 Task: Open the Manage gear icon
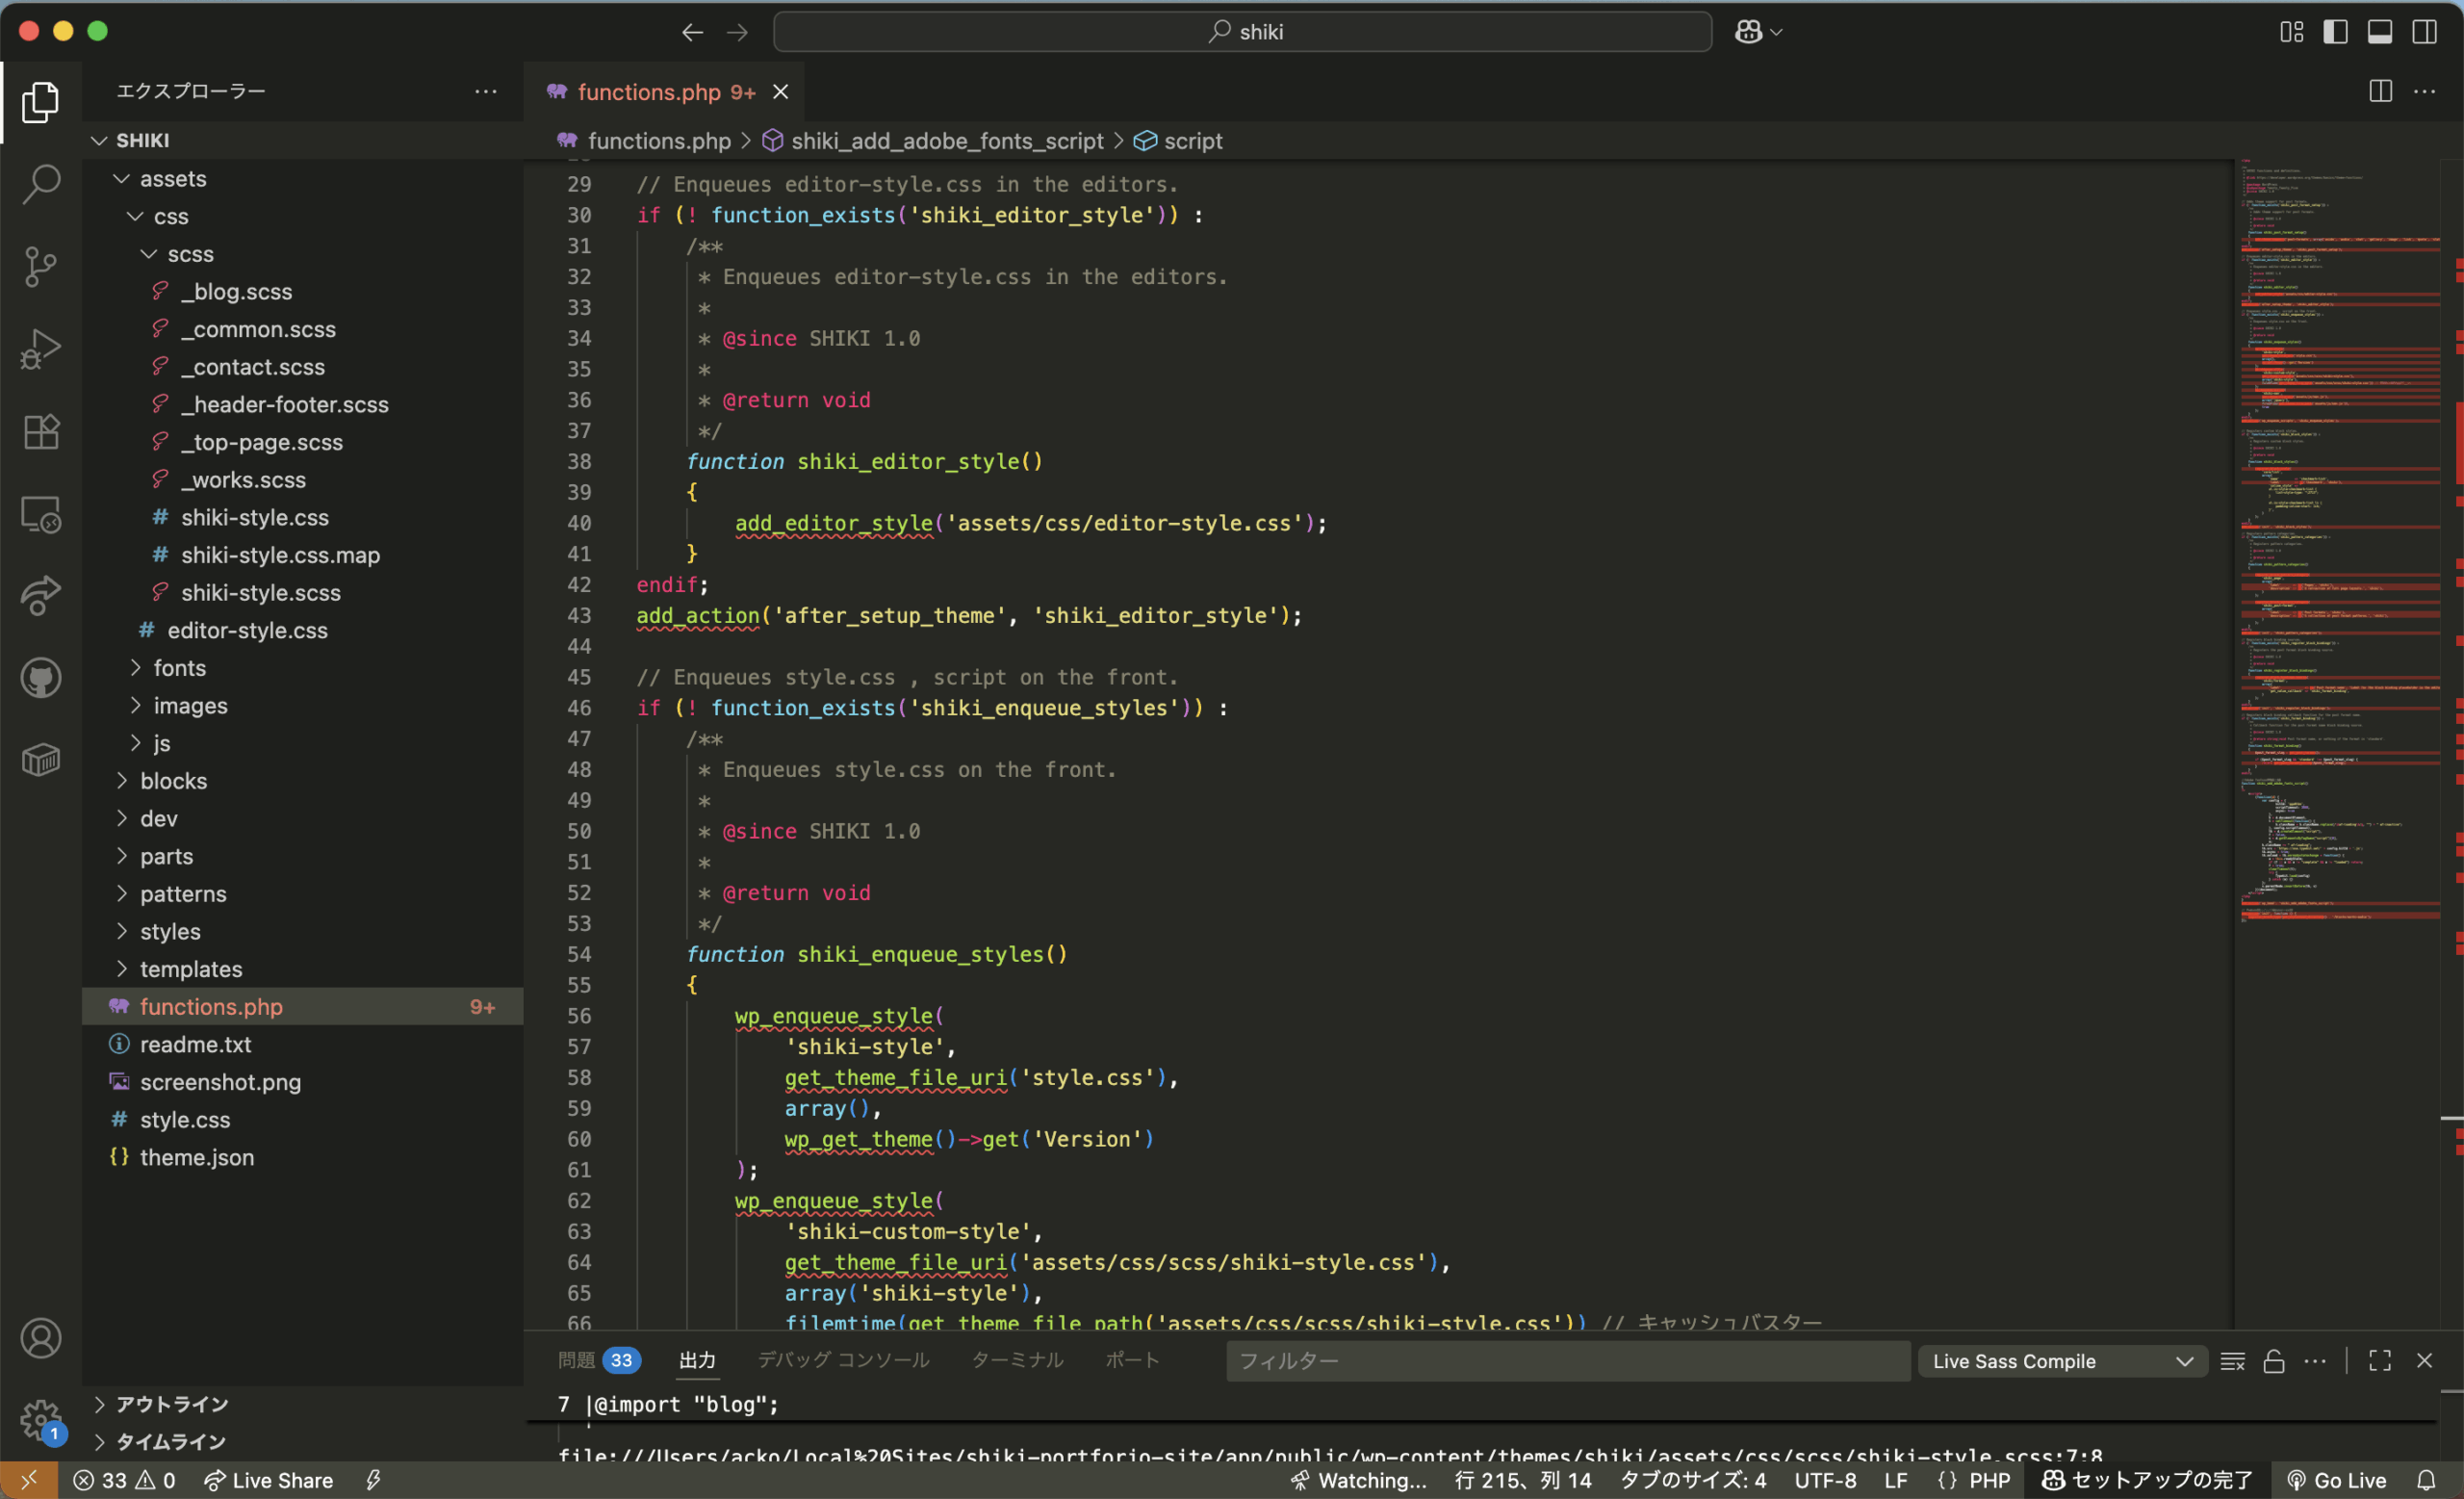click(x=41, y=1418)
